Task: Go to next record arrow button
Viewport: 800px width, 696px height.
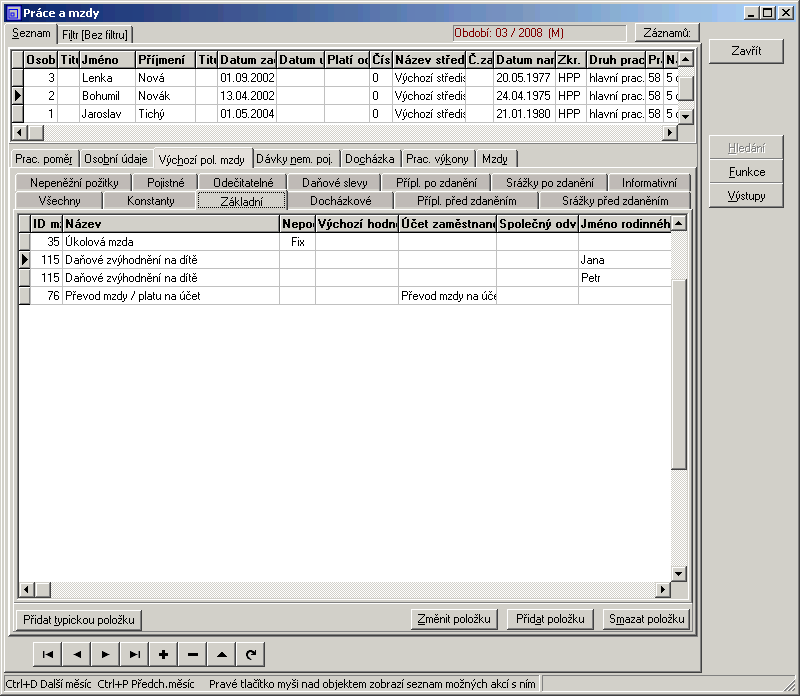Action: 106,654
